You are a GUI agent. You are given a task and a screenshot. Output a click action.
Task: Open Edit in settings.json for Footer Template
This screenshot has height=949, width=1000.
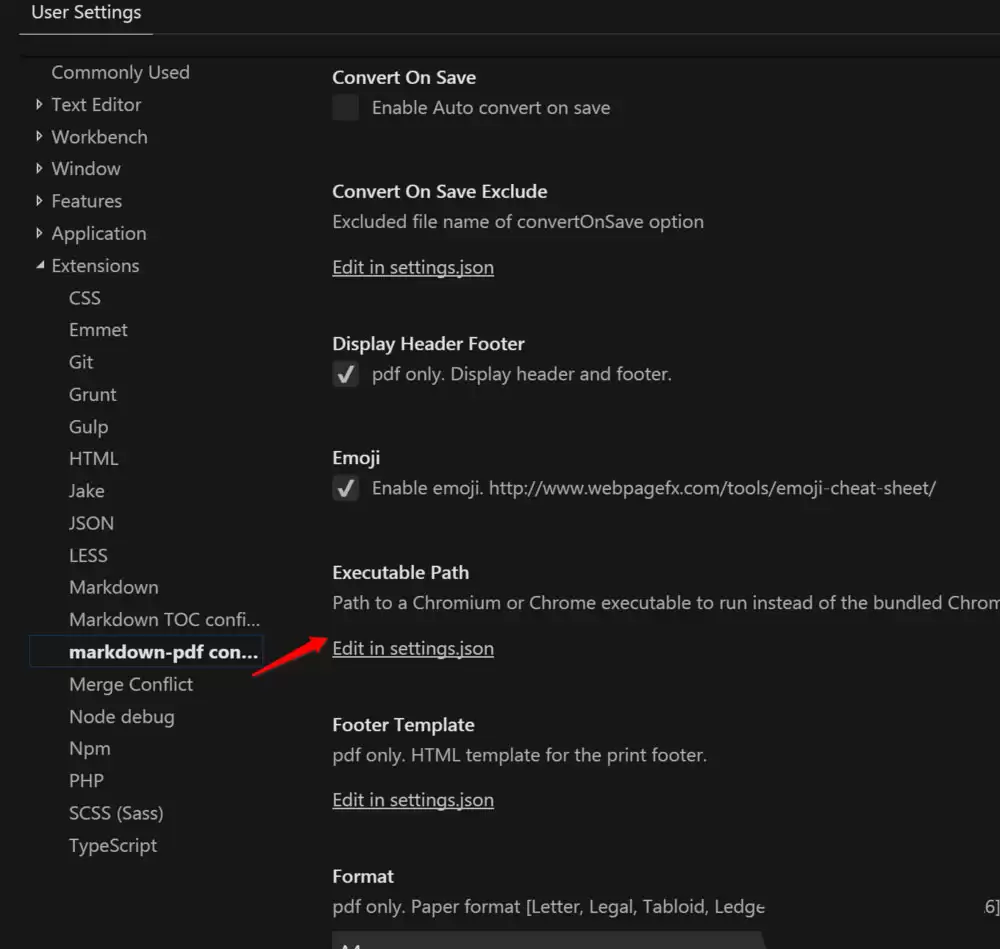(x=413, y=800)
